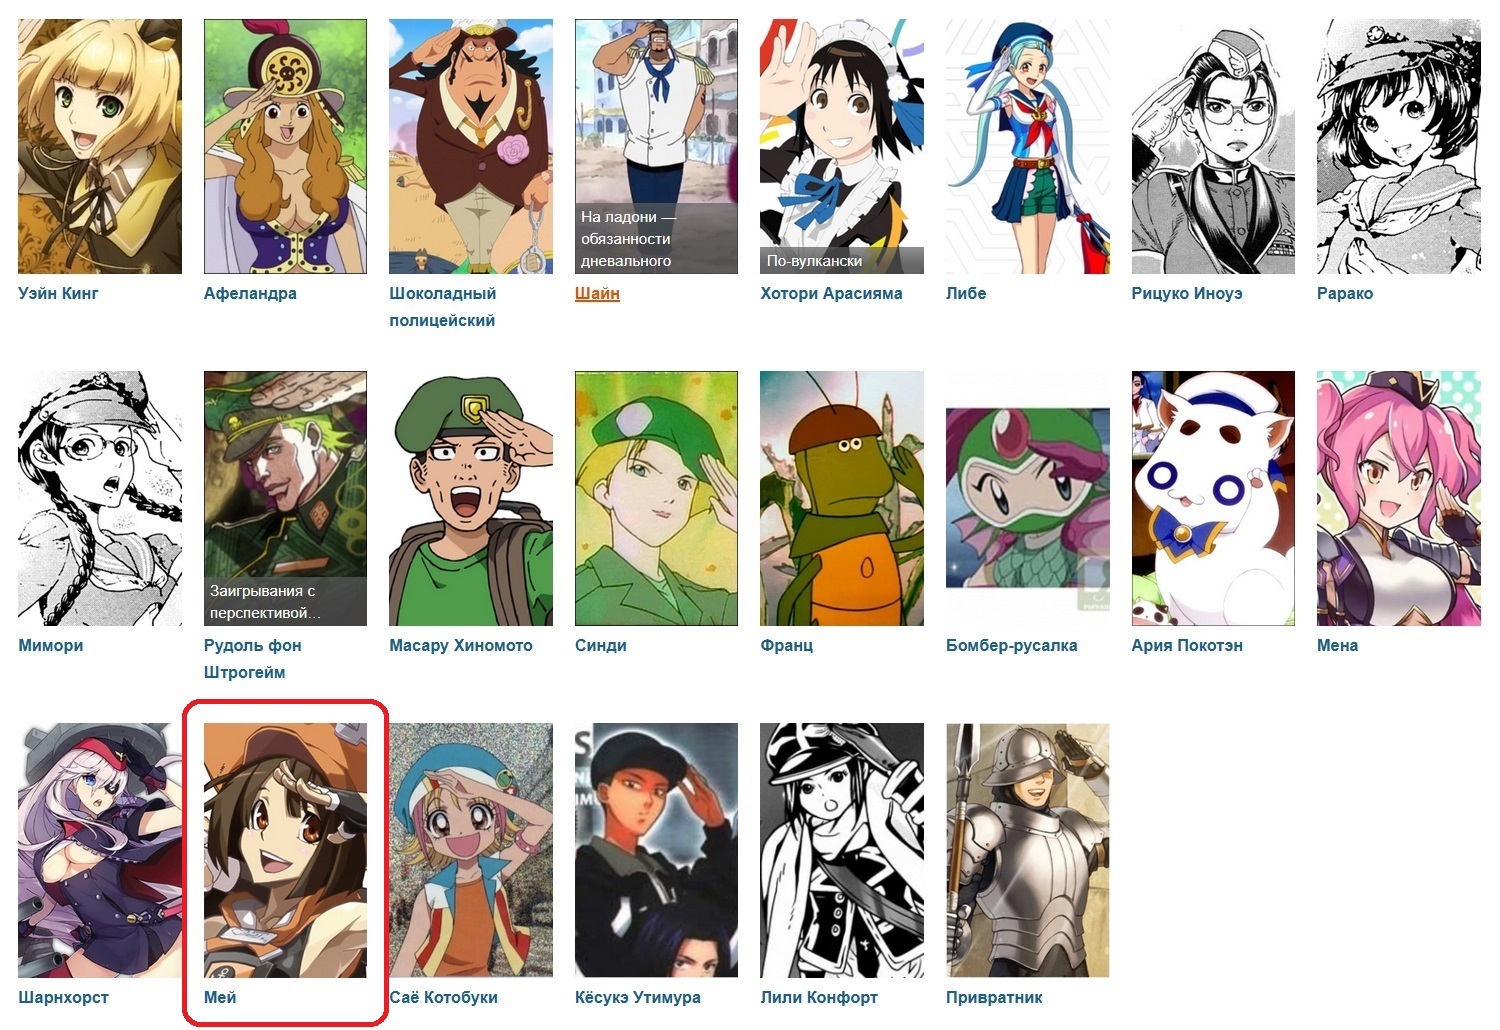Screen dimensions: 1500x1030
Task: Click the Афеландра name link
Action: click(x=250, y=293)
